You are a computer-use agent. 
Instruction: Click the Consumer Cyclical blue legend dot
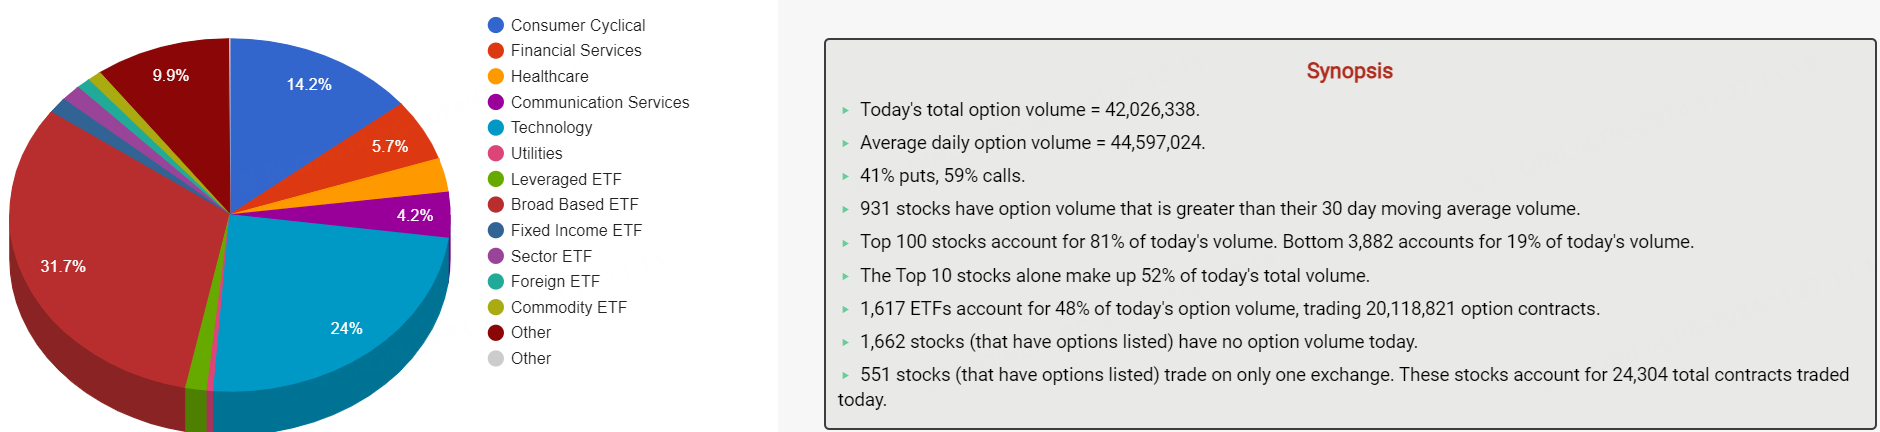tap(496, 25)
